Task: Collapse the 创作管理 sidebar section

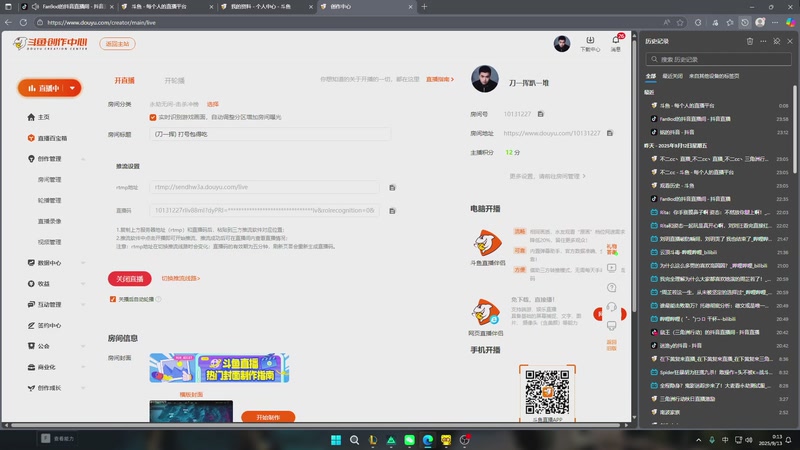Action: coord(83,159)
